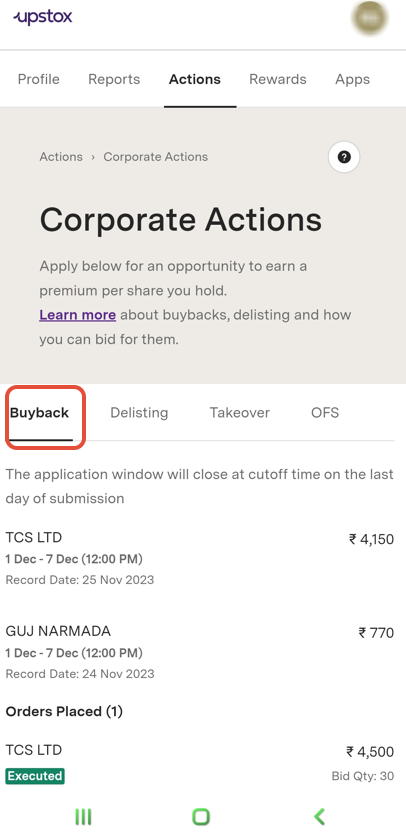Image resolution: width=406 pixels, height=834 pixels.
Task: Click the Actions breadcrumb link
Action: point(61,157)
